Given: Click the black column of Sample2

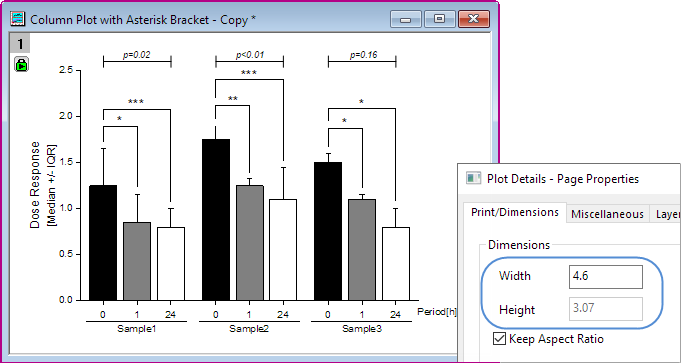Looking at the screenshot, I should coord(216,220).
